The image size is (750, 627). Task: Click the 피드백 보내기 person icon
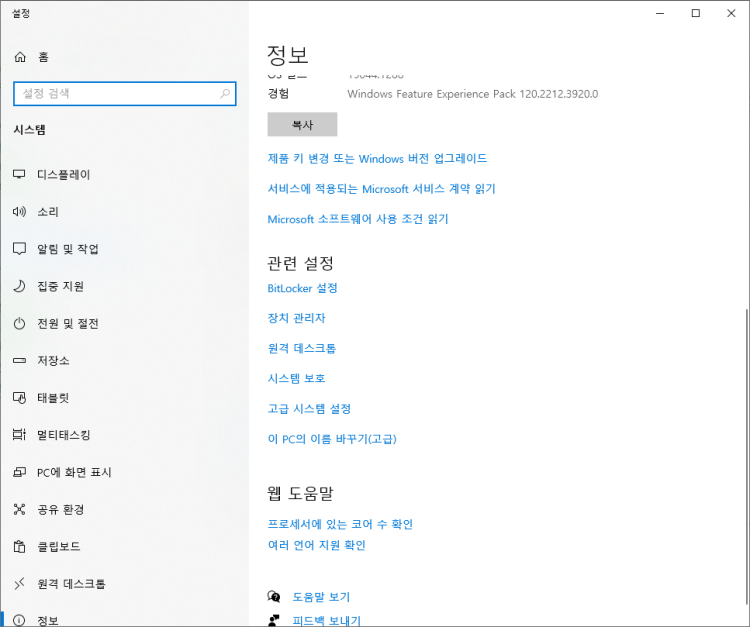pyautogui.click(x=274, y=620)
